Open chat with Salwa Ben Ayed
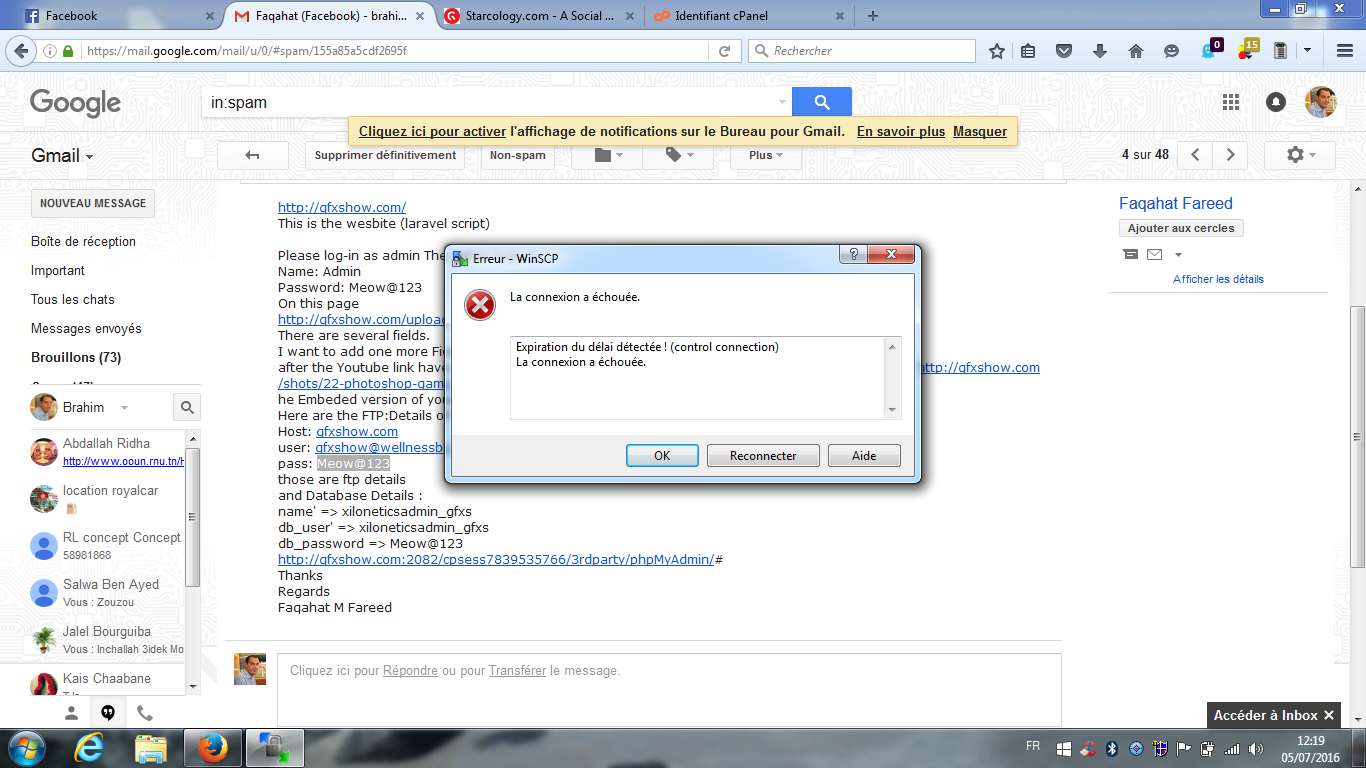 (107, 592)
